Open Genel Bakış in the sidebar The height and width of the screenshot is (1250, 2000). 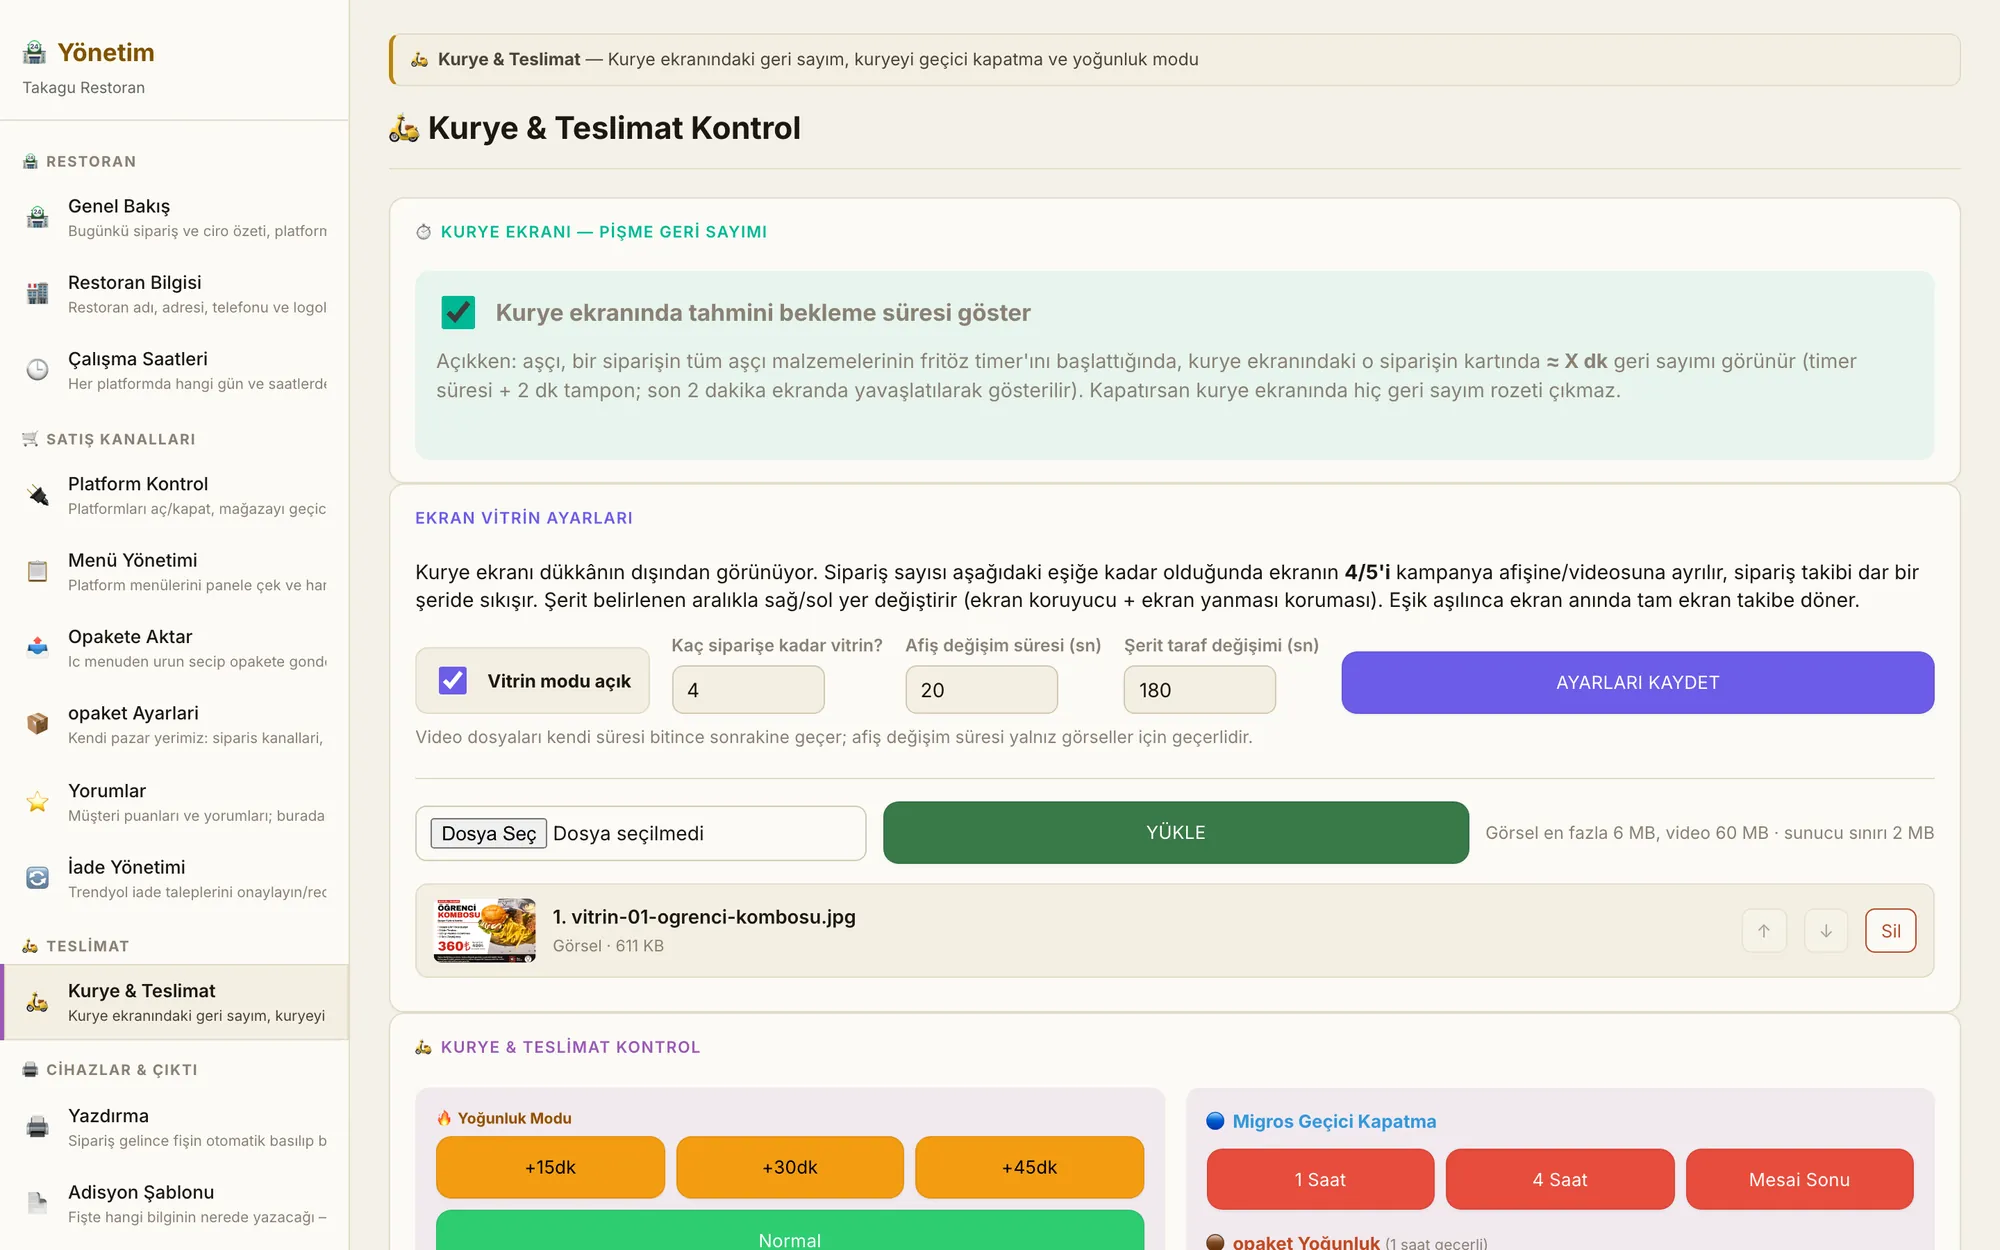click(x=175, y=217)
